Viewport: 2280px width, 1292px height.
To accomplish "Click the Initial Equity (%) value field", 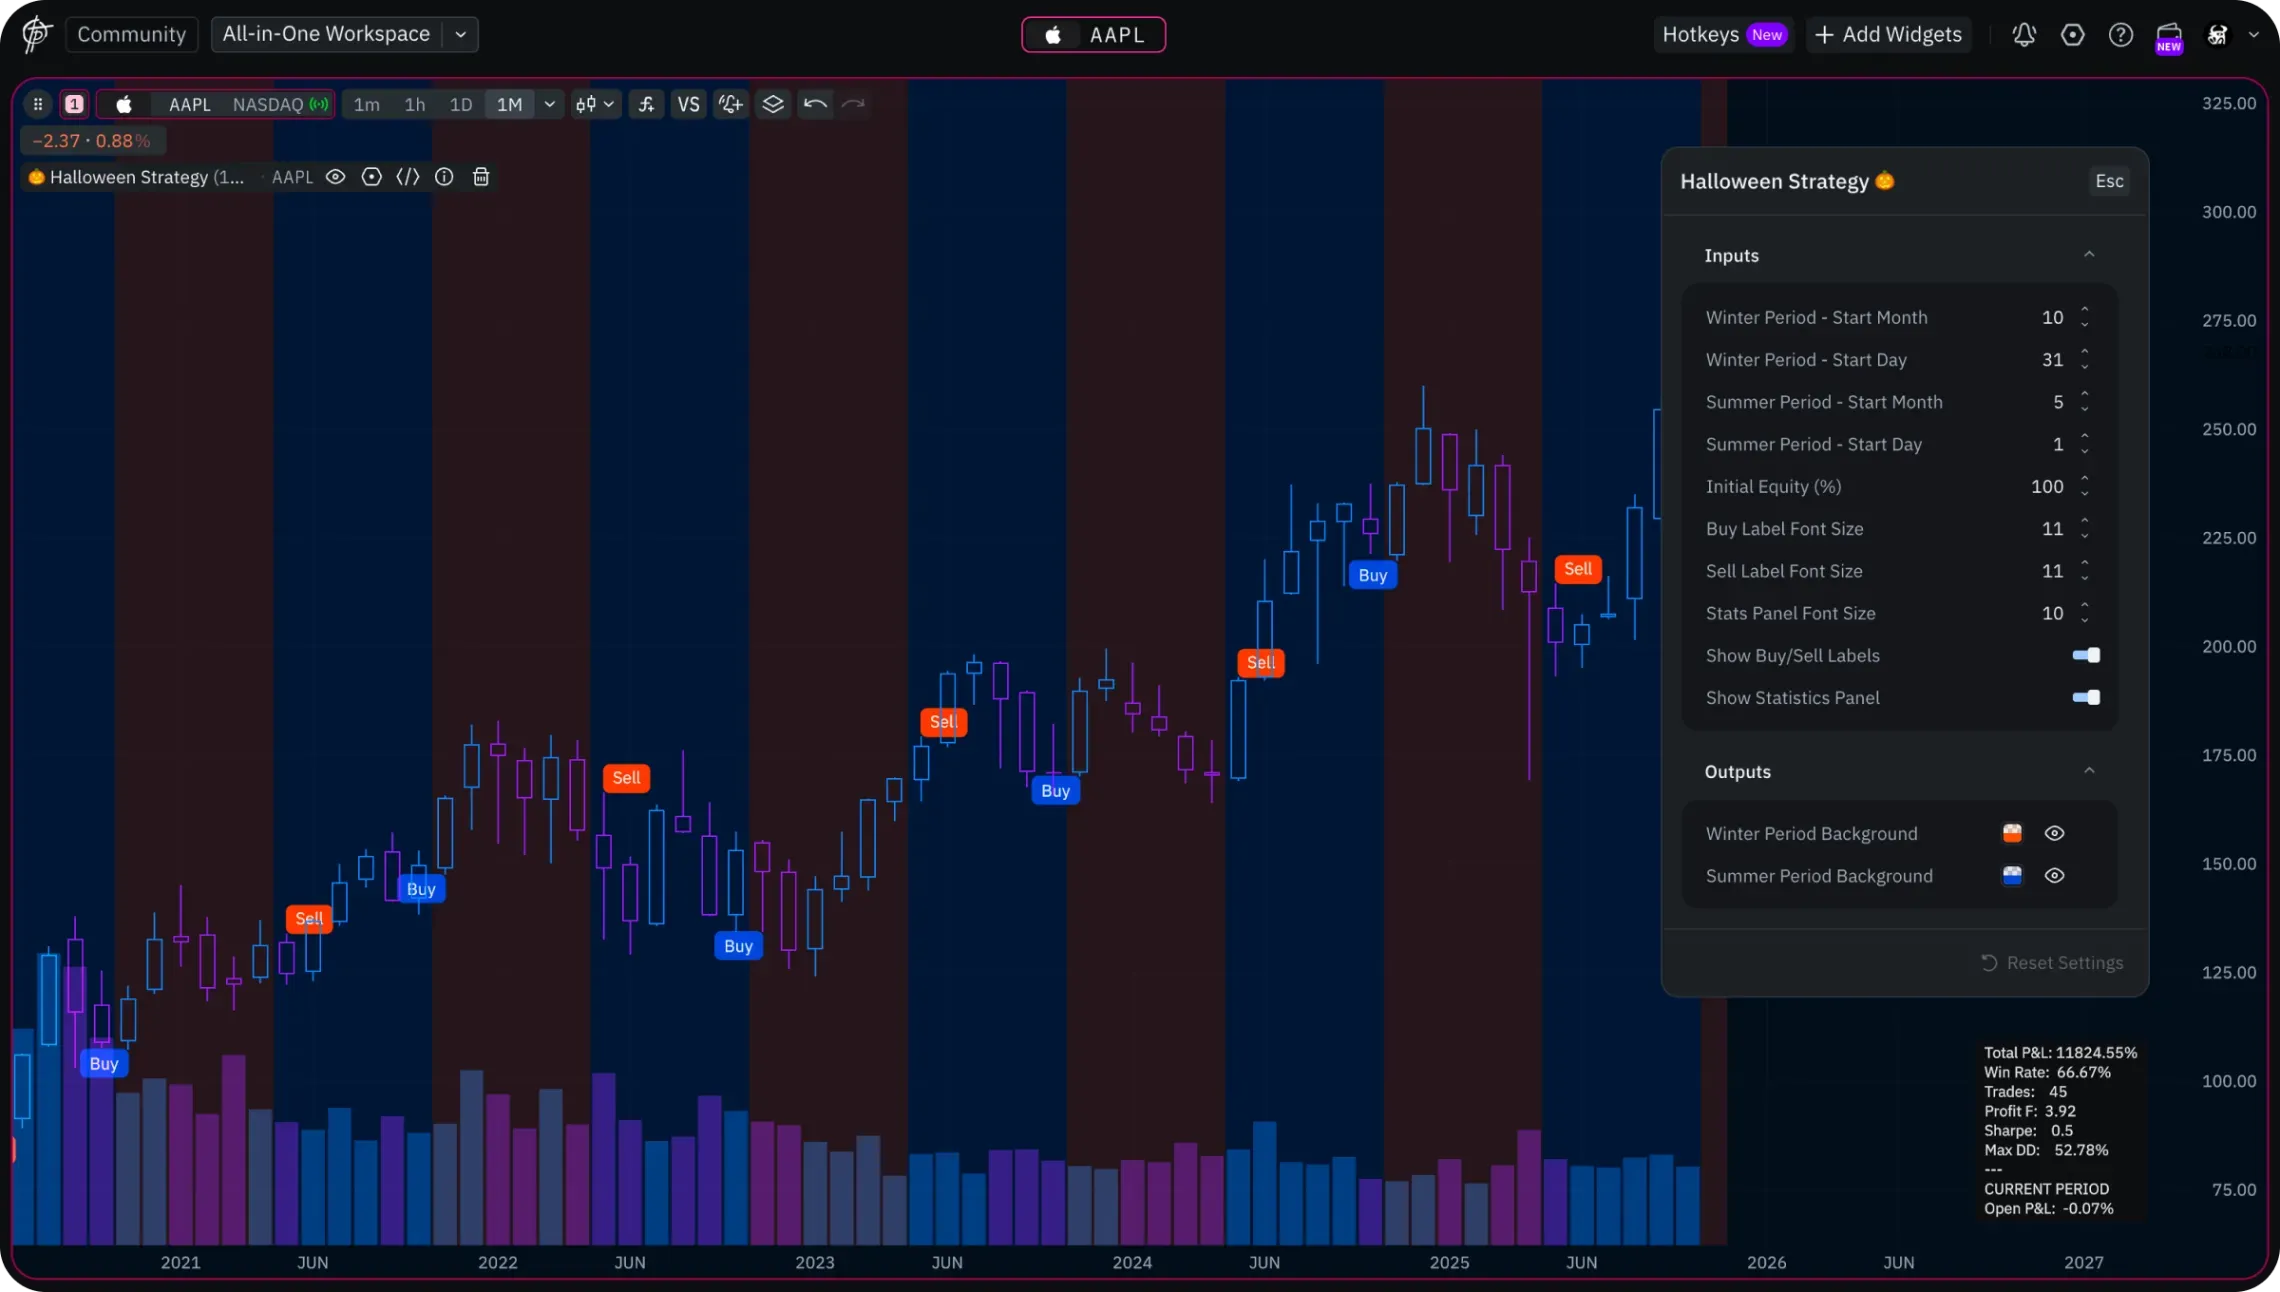I will (x=2046, y=486).
